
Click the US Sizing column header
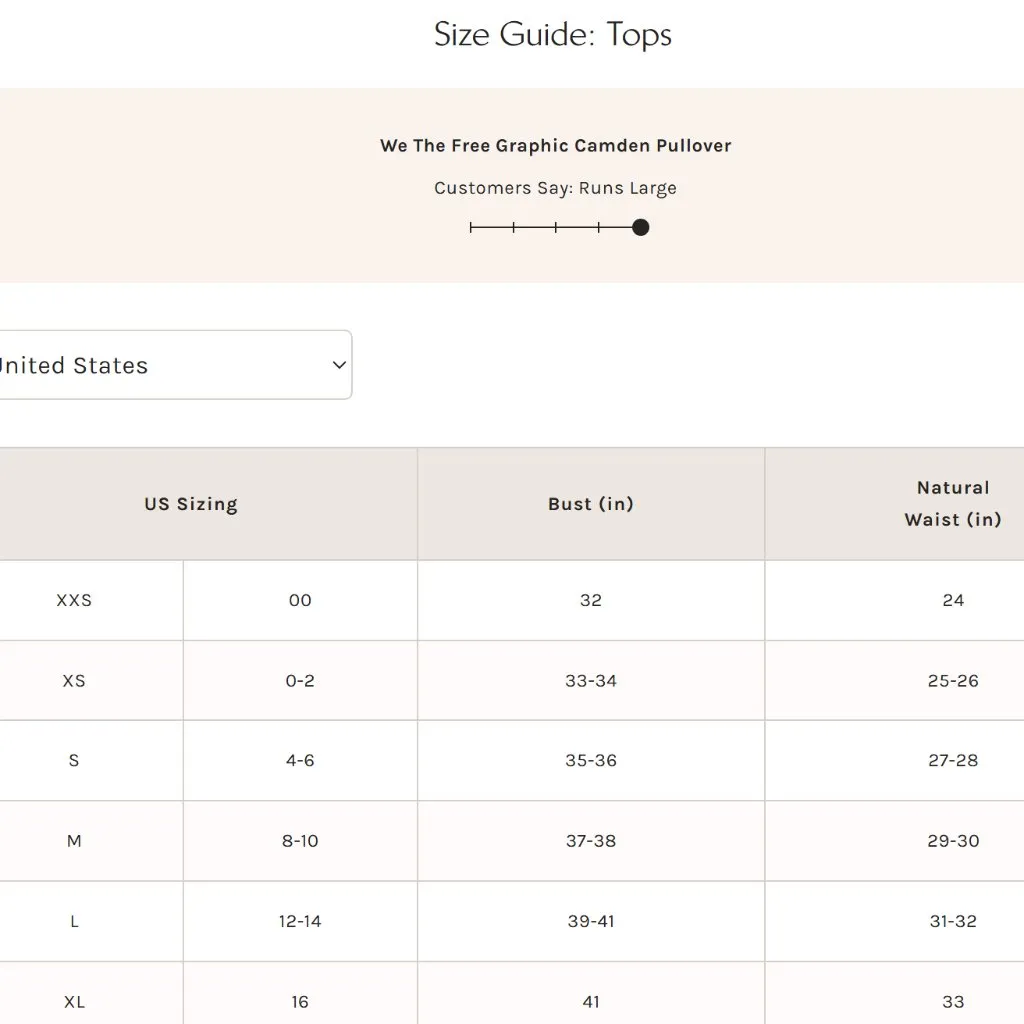(x=191, y=504)
